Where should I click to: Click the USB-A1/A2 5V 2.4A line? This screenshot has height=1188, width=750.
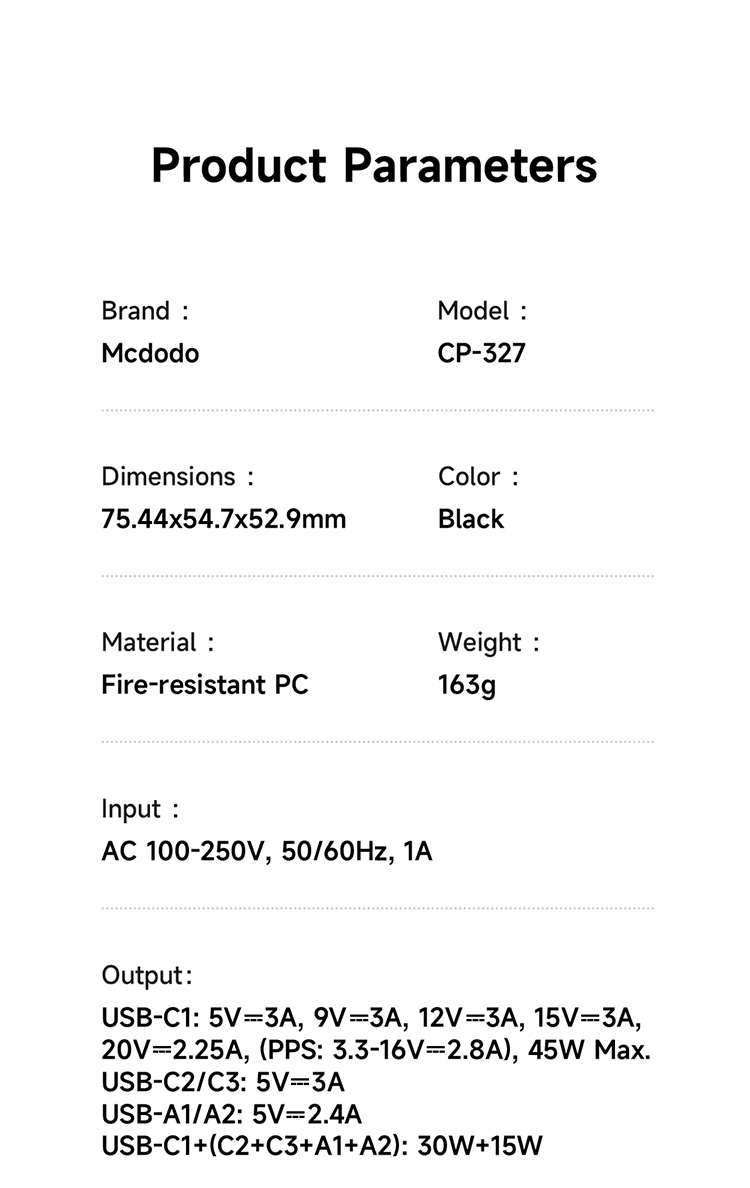tap(232, 1114)
